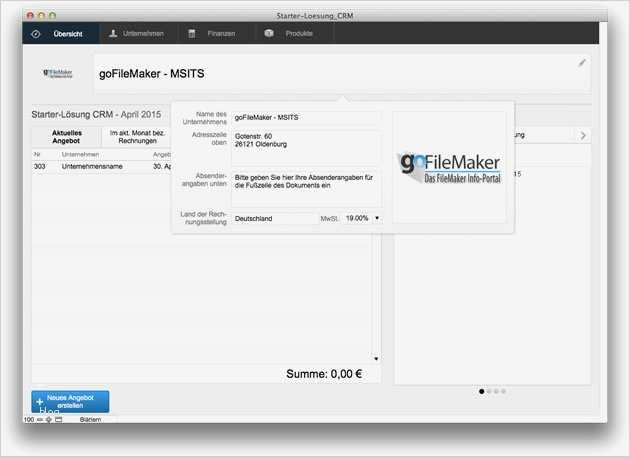Click the Nr column header
The height and width of the screenshot is (457, 630).
point(37,154)
